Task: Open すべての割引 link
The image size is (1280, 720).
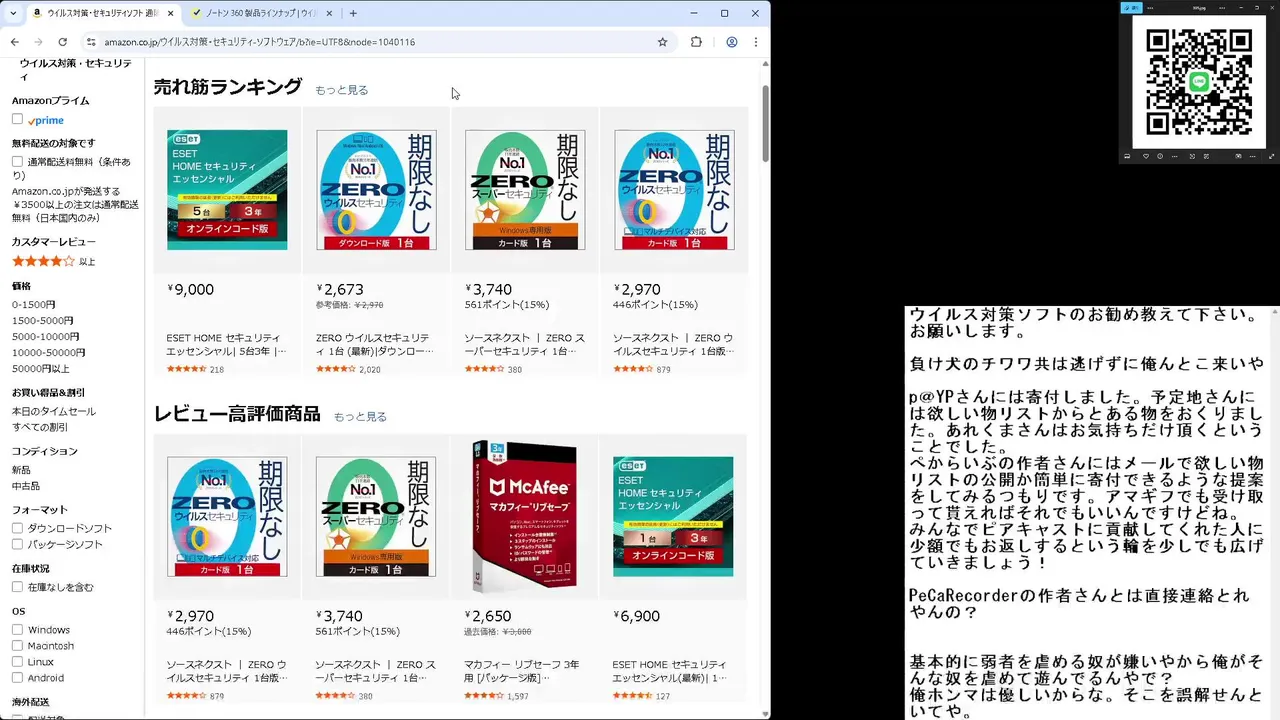Action: click(x=39, y=427)
